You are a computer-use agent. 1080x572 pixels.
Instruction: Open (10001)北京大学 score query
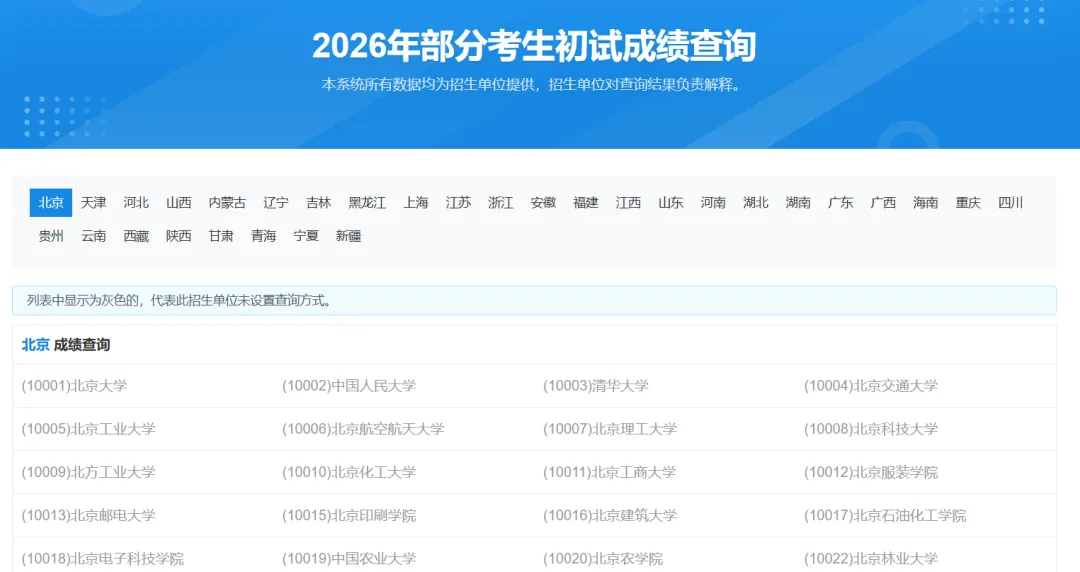pyautogui.click(x=74, y=386)
